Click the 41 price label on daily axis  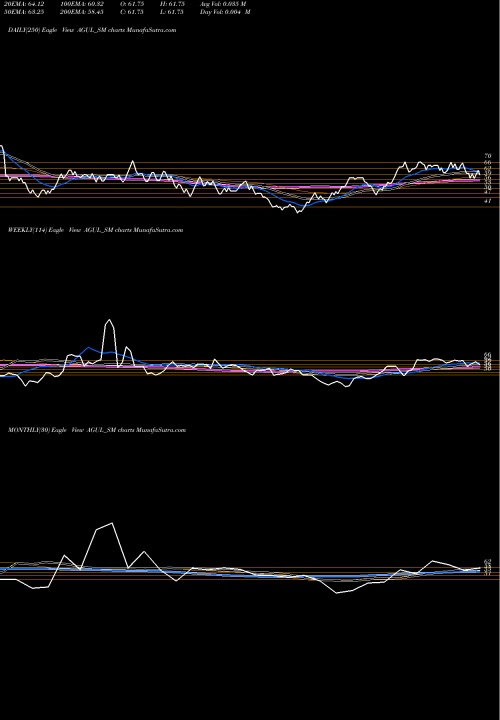click(488, 201)
